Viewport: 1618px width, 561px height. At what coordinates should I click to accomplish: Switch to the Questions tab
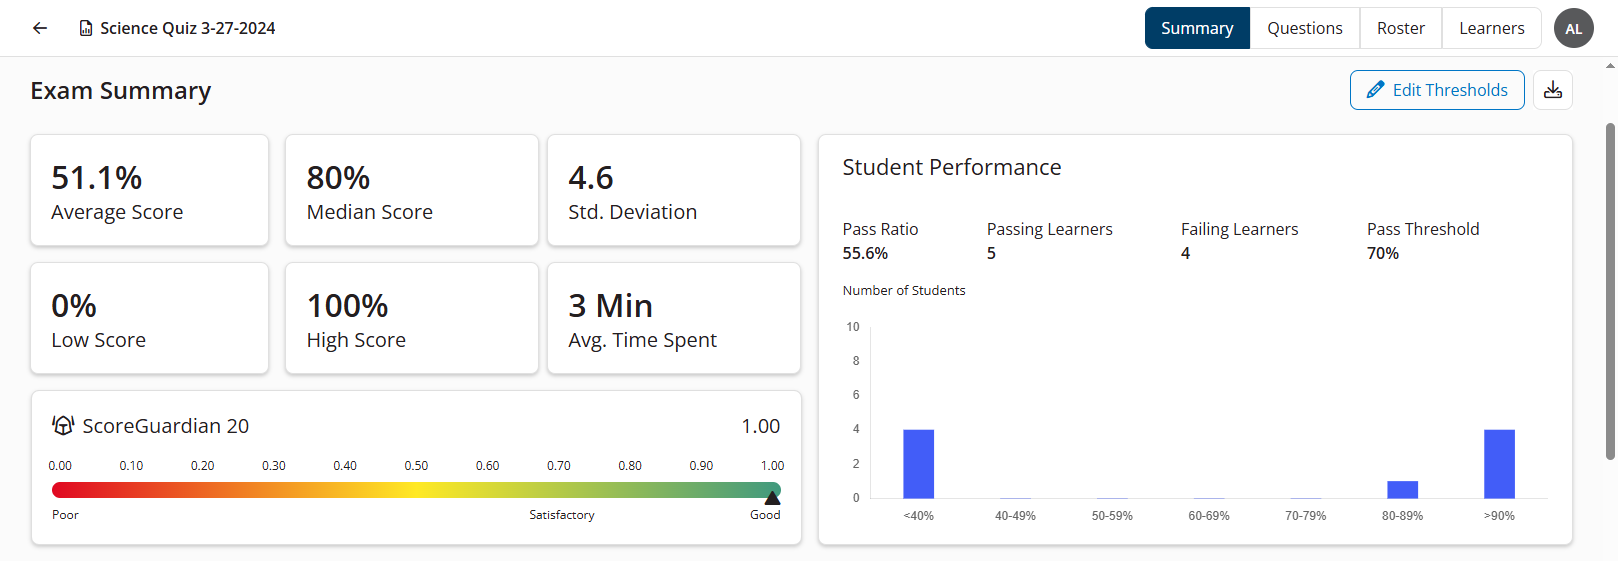point(1305,28)
